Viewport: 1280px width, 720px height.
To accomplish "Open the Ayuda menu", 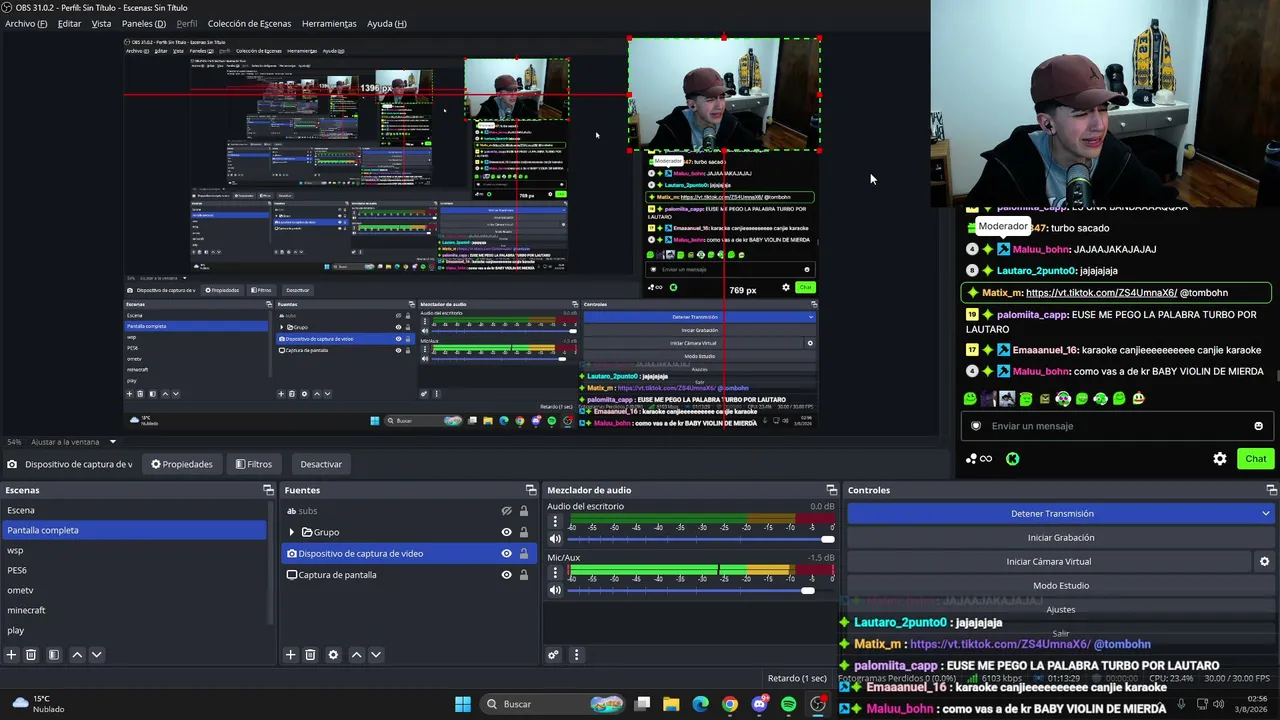I will (x=386, y=23).
